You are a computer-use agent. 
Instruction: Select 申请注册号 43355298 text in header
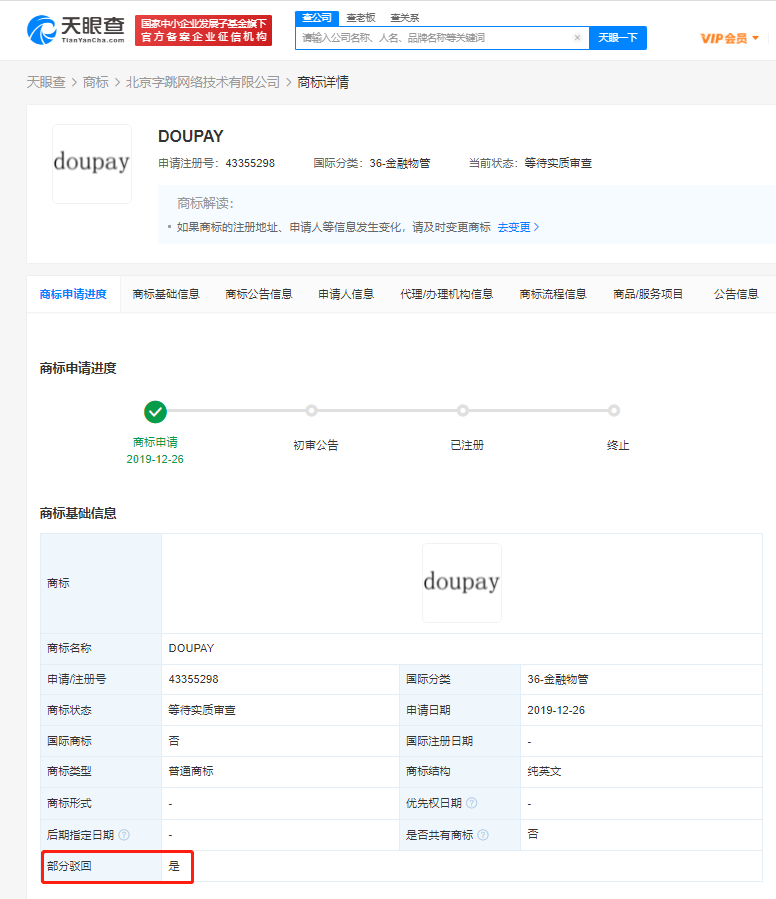pyautogui.click(x=217, y=163)
